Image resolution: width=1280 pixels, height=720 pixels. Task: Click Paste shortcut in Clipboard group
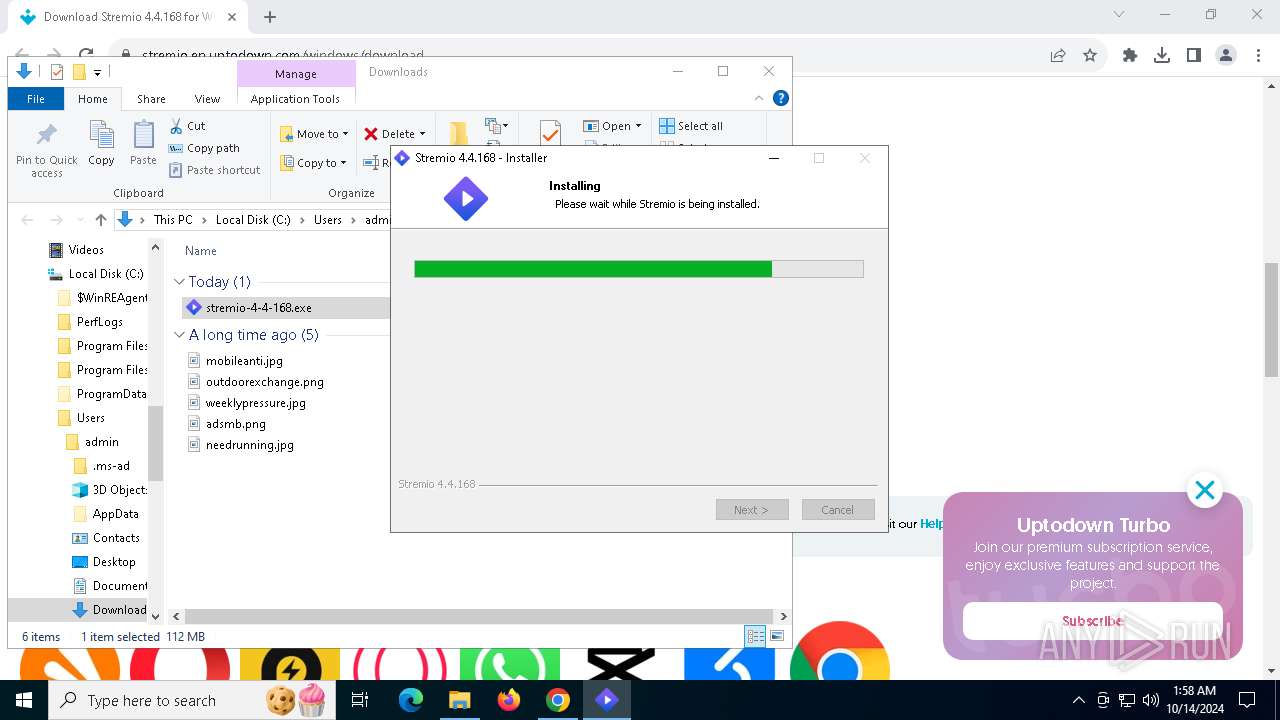pyautogui.click(x=214, y=170)
